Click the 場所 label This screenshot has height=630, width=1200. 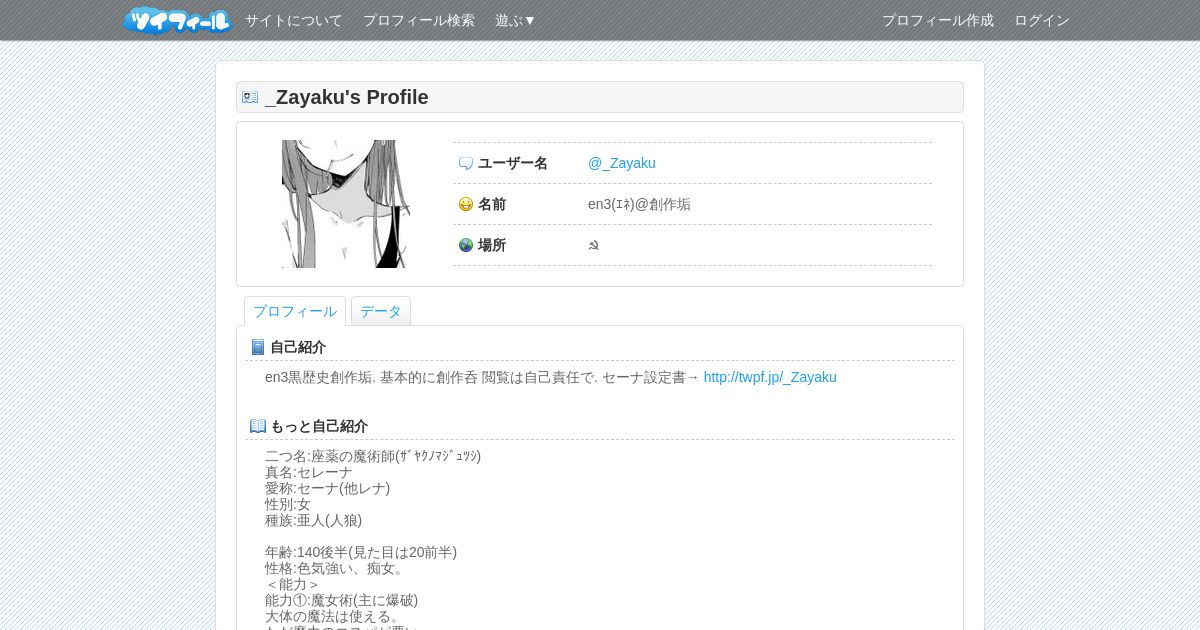(x=492, y=245)
